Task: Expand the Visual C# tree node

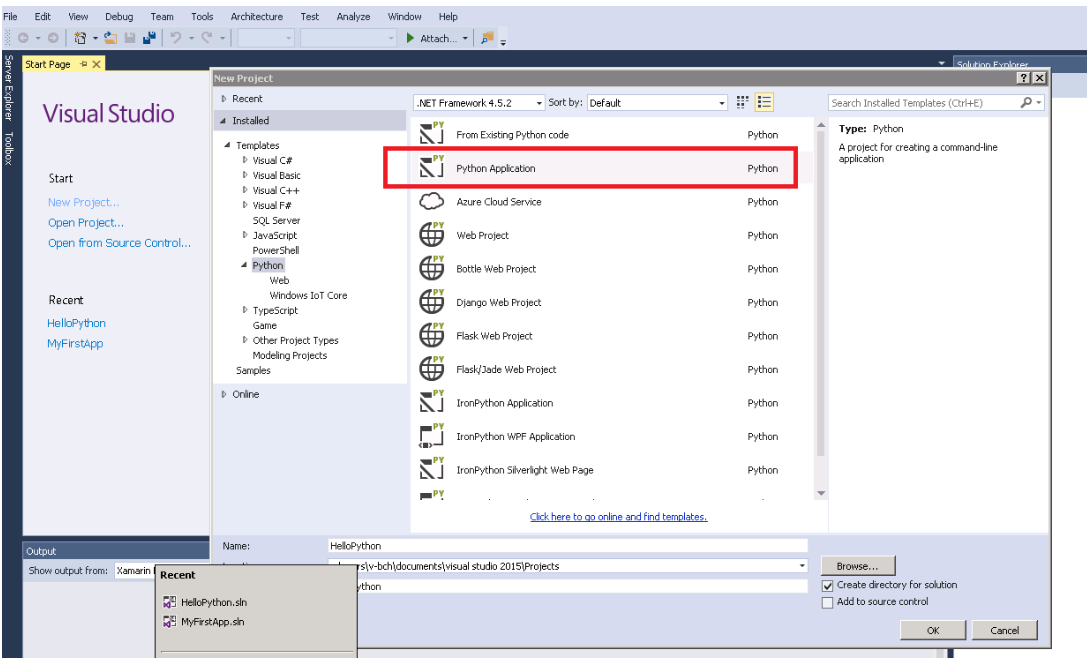Action: [x=245, y=160]
